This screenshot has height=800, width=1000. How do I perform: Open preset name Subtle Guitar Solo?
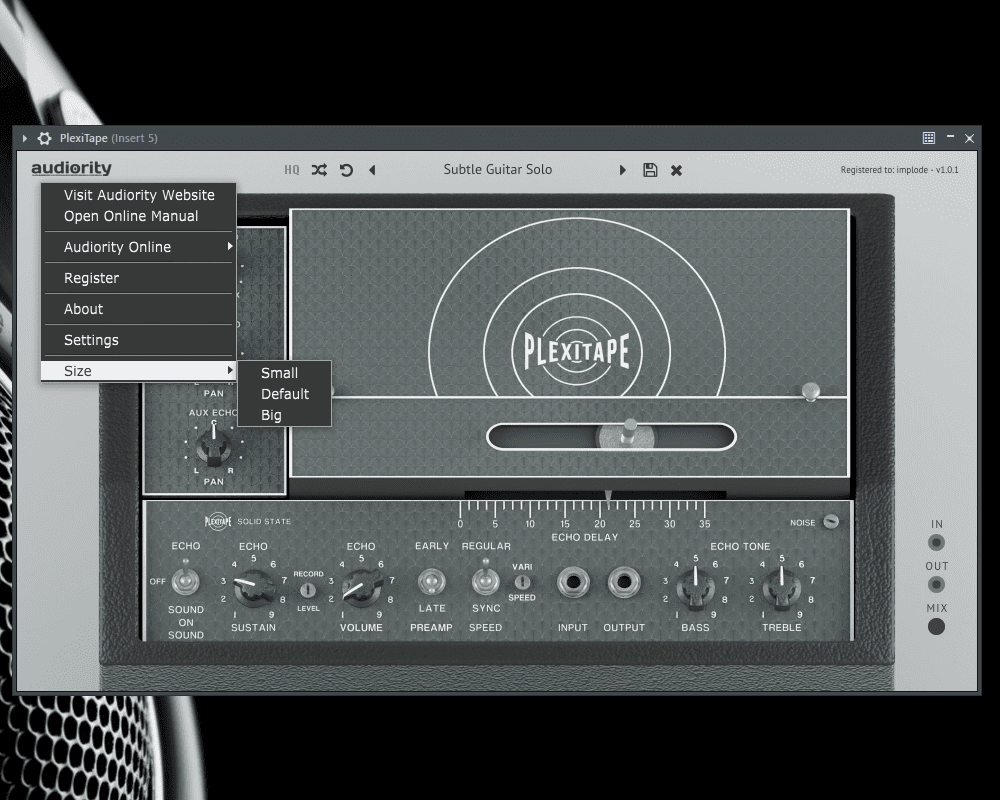(x=498, y=169)
